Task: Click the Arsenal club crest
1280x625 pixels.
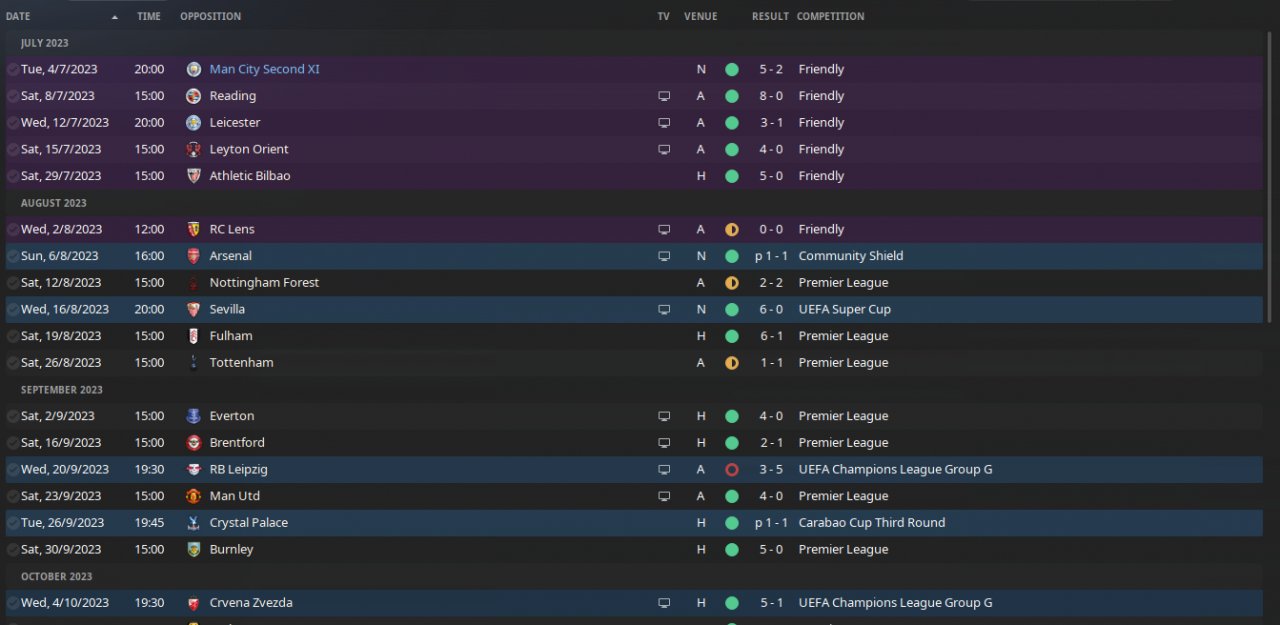Action: (x=194, y=256)
